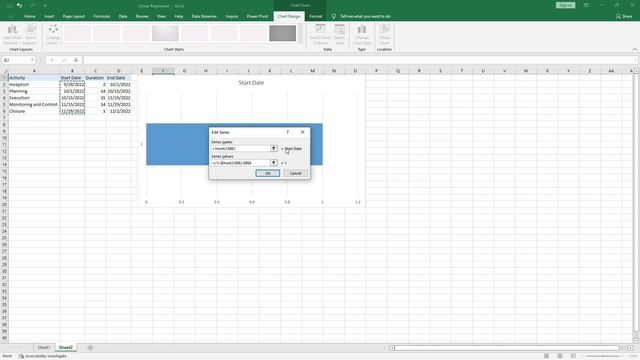Select the Duration header cell

(95, 78)
